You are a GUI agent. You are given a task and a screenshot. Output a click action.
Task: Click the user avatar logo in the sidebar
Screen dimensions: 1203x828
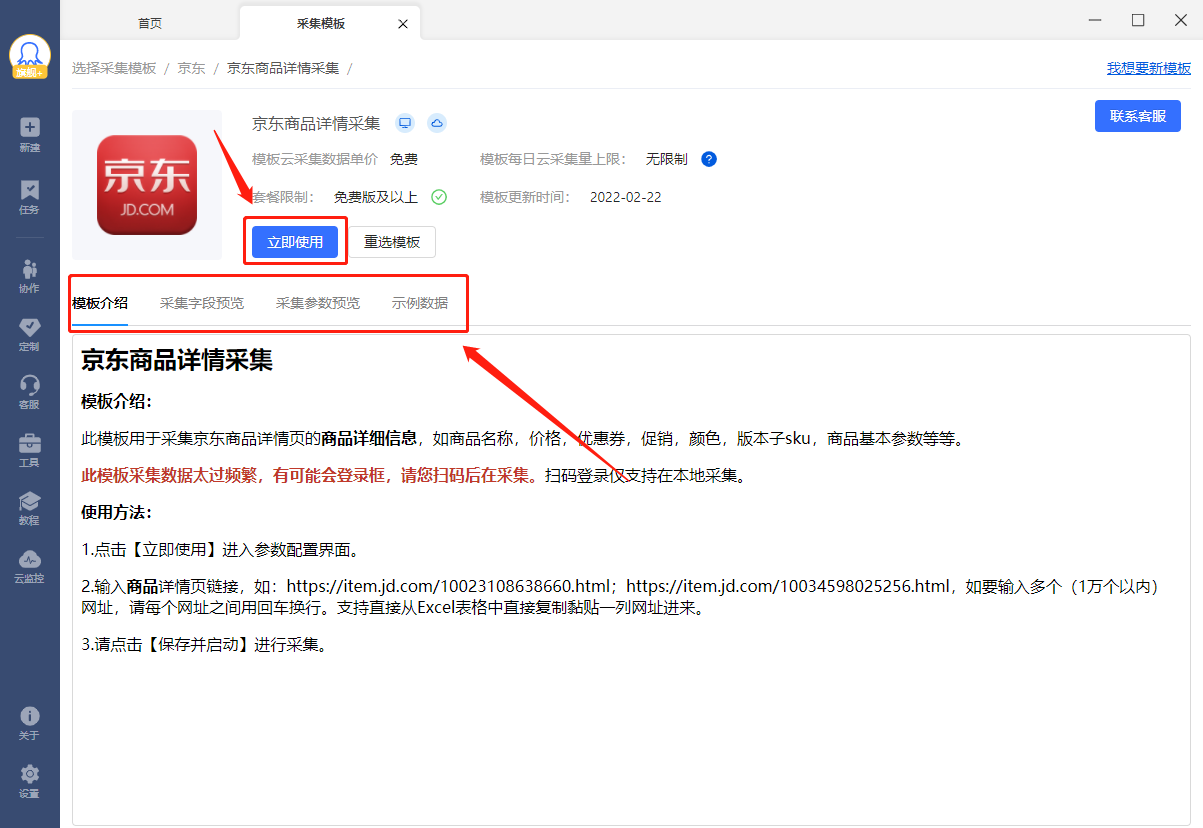pos(30,57)
